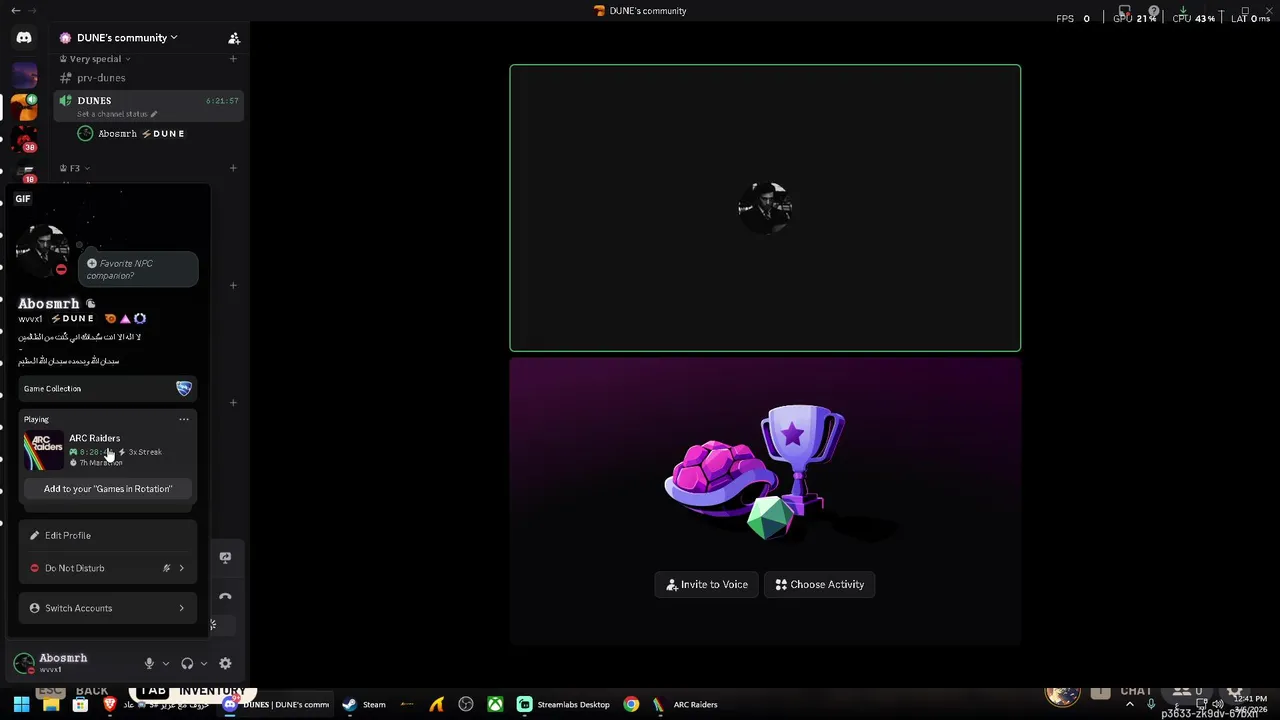Click the orange profile badge
1280x720 pixels.
[x=110, y=319]
